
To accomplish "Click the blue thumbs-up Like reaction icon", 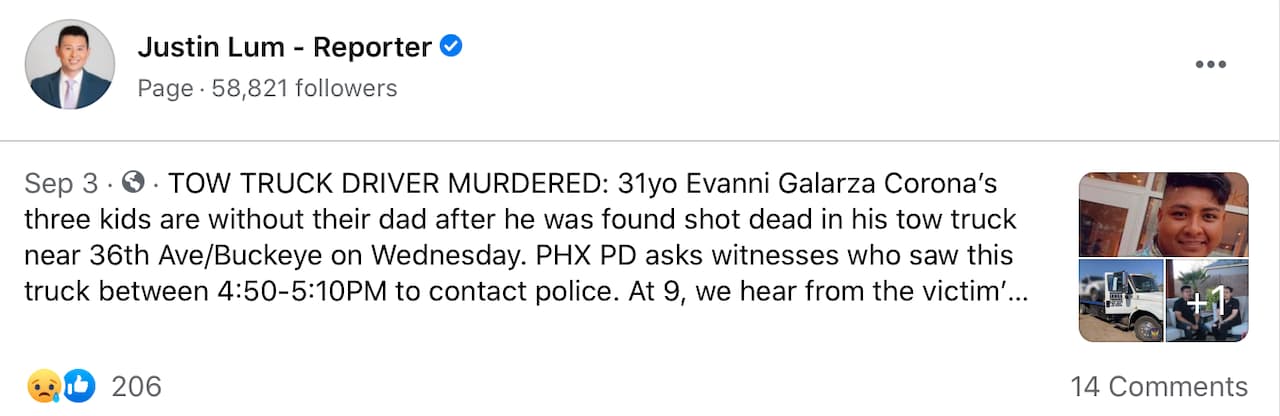I will 79,386.
